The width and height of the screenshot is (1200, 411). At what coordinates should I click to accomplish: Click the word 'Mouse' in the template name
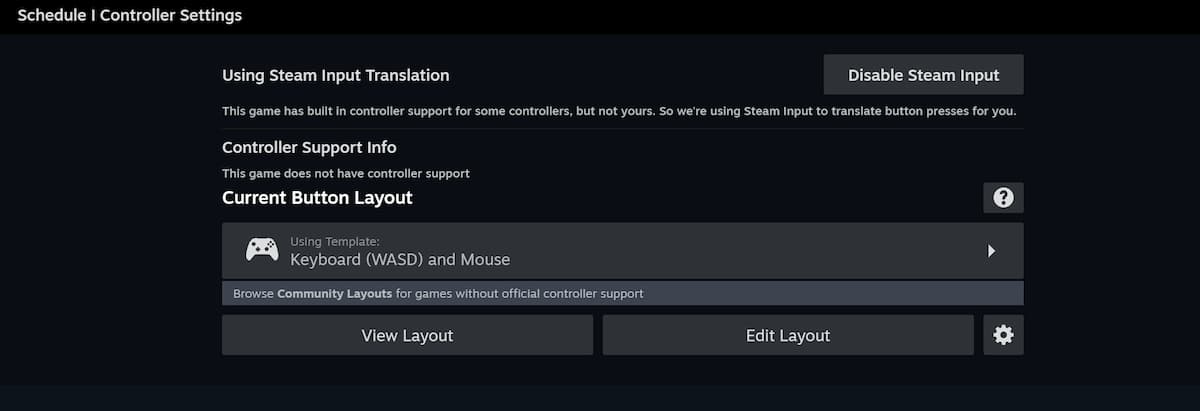[485, 260]
